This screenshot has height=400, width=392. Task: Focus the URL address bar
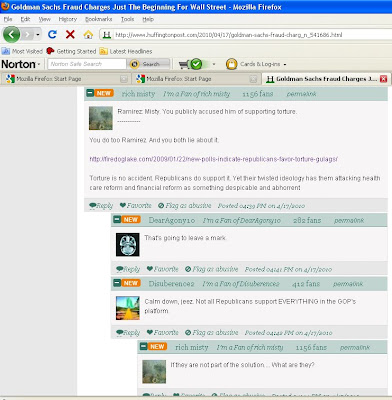pos(246,35)
